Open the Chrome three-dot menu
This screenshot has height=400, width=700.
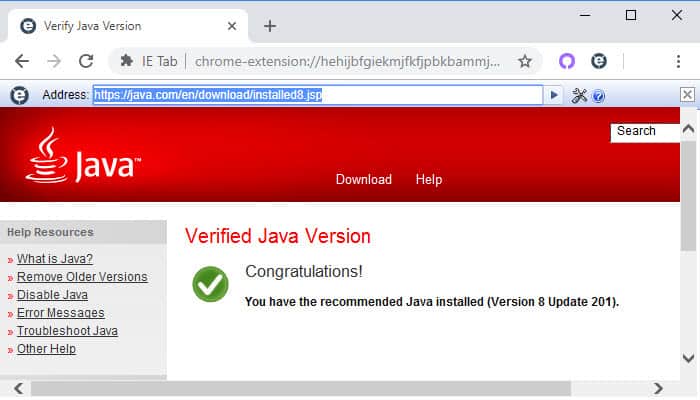point(678,61)
